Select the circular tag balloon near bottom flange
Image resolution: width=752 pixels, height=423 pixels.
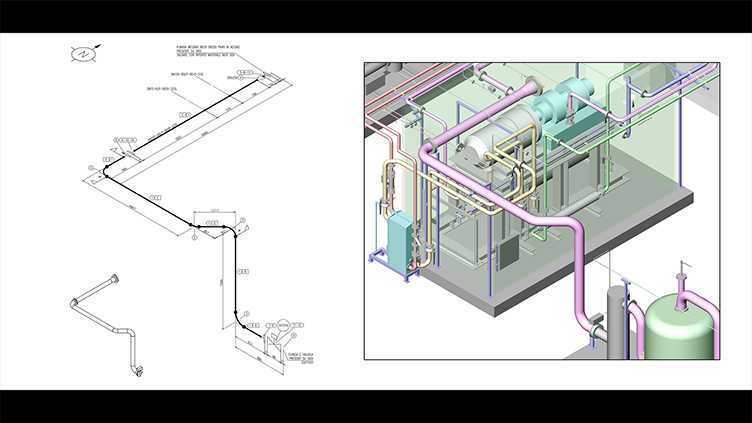283,325
